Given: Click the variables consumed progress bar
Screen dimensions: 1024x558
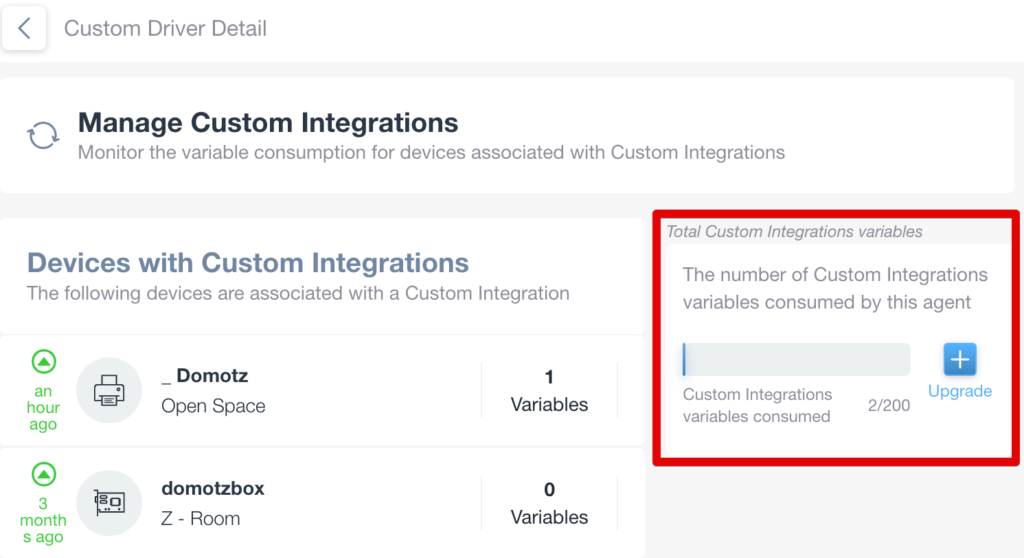Looking at the screenshot, I should pos(796,359).
